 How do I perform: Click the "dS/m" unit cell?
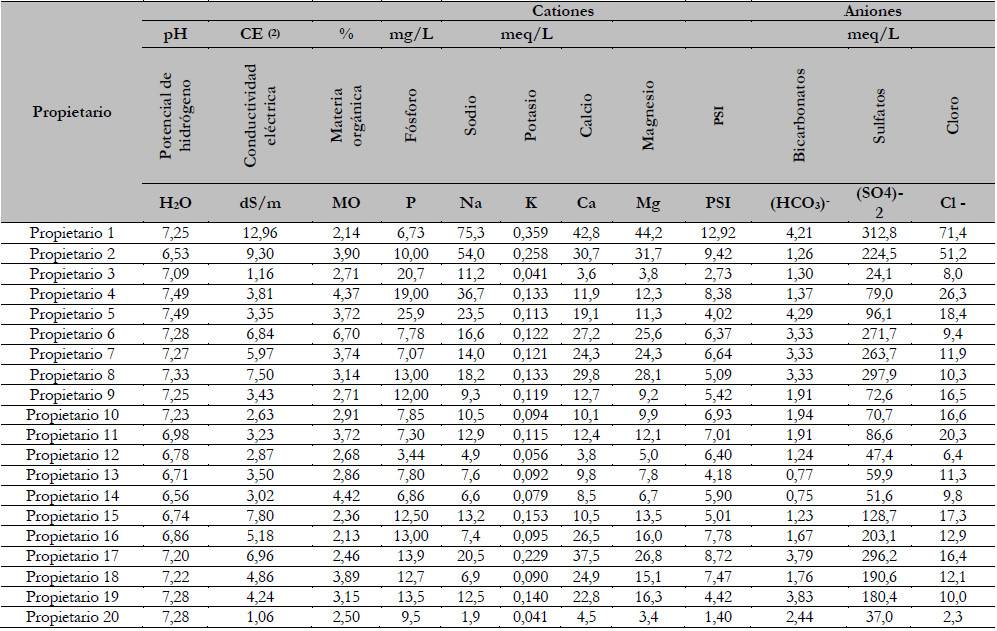(262, 203)
